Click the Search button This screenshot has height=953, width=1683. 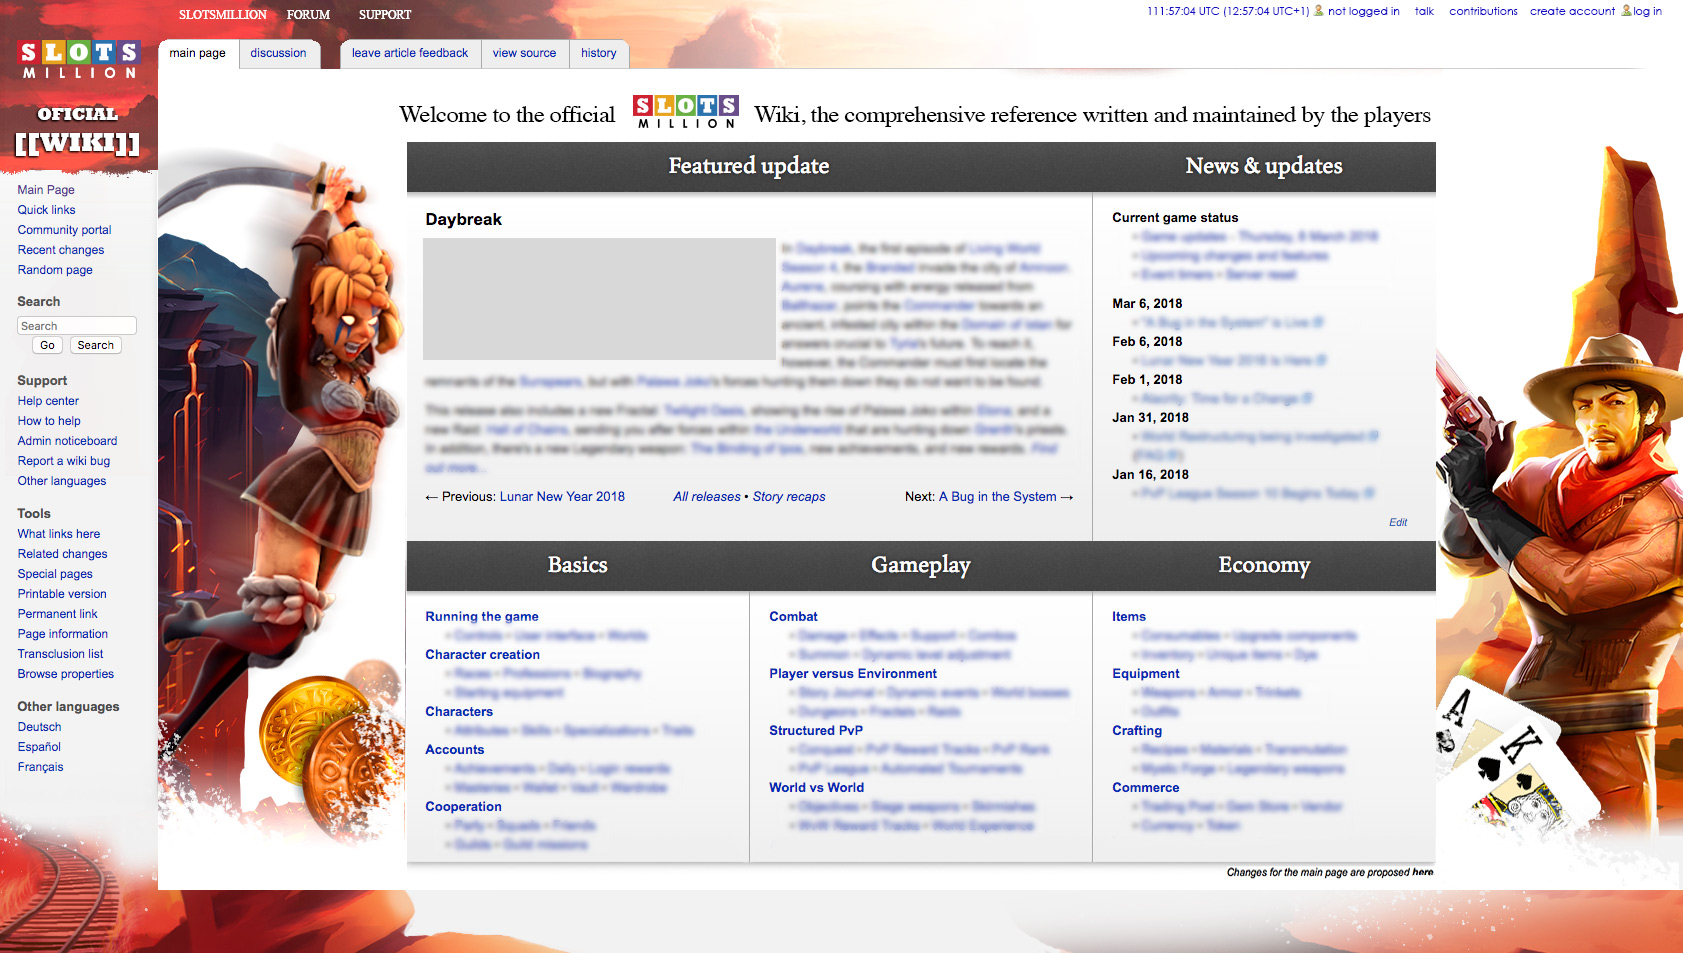(96, 345)
